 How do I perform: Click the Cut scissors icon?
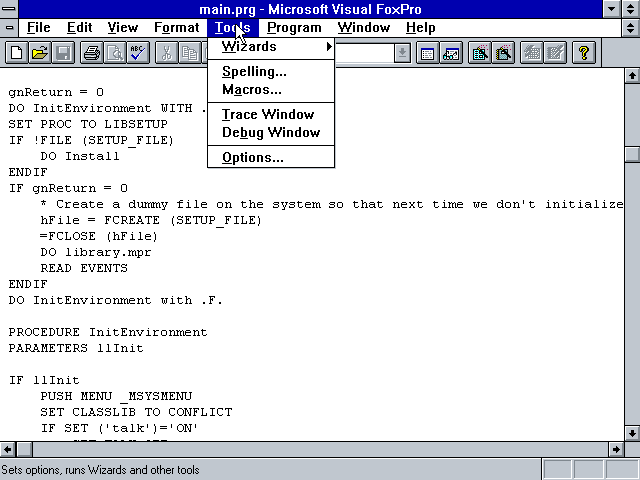167,53
